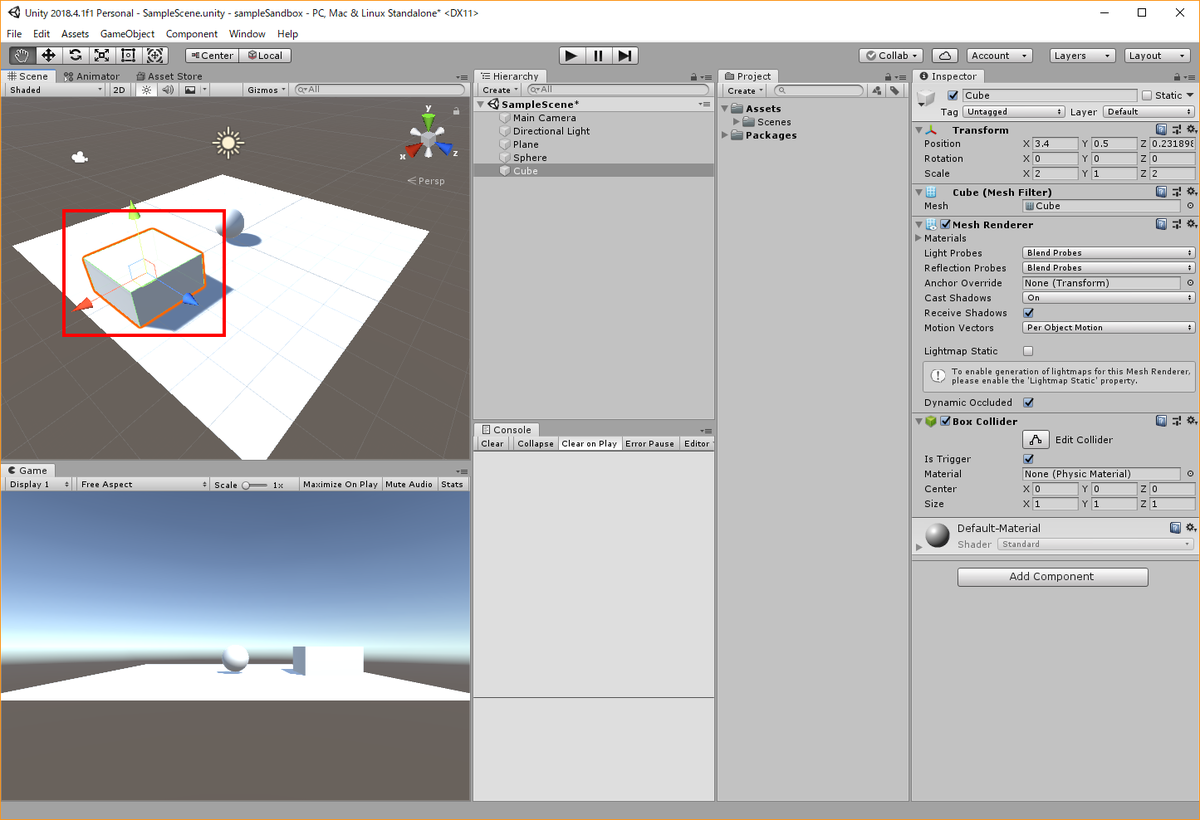This screenshot has height=820, width=1200.
Task: Toggle scene lighting sun icon
Action: pos(146,90)
